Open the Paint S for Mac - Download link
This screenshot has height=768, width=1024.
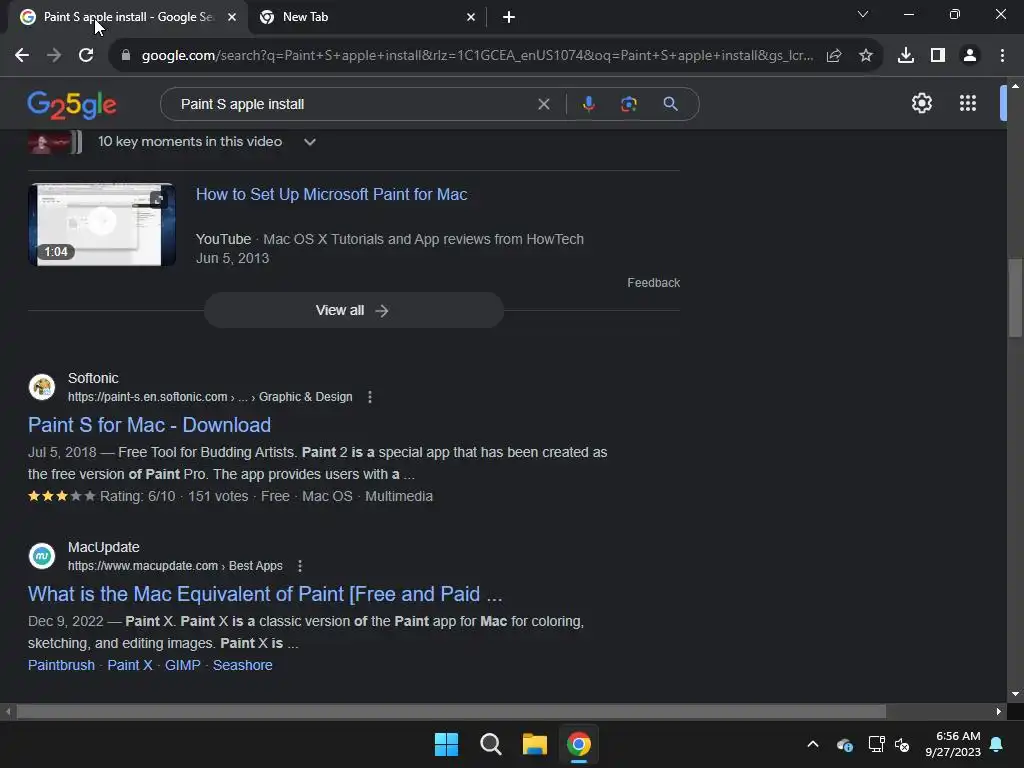click(x=150, y=425)
